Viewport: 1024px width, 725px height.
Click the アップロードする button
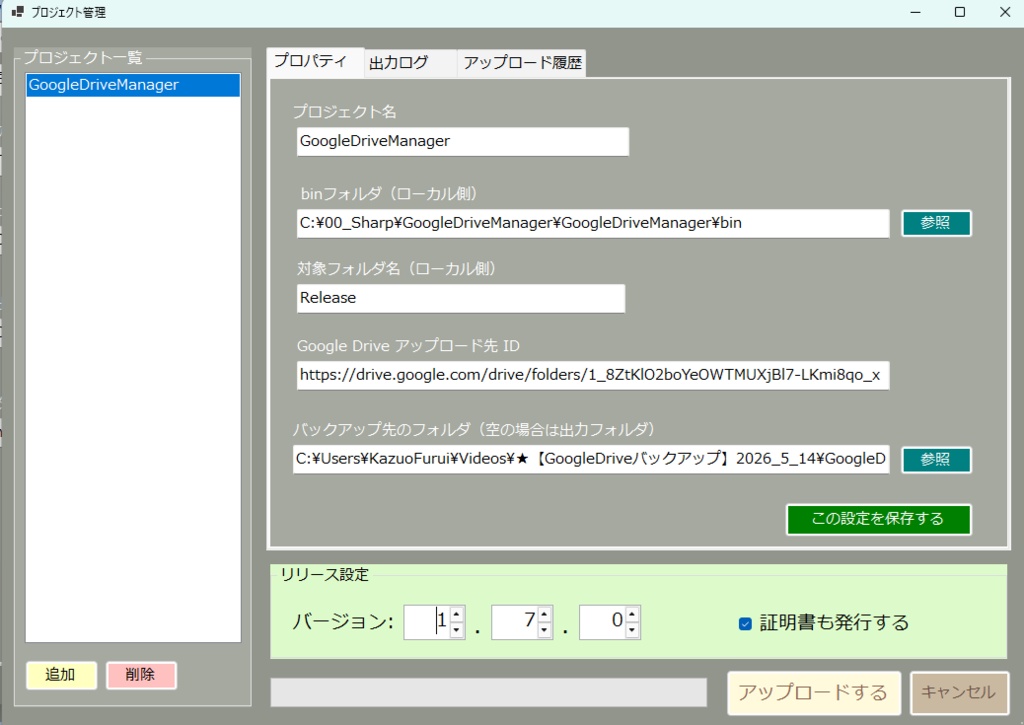814,693
